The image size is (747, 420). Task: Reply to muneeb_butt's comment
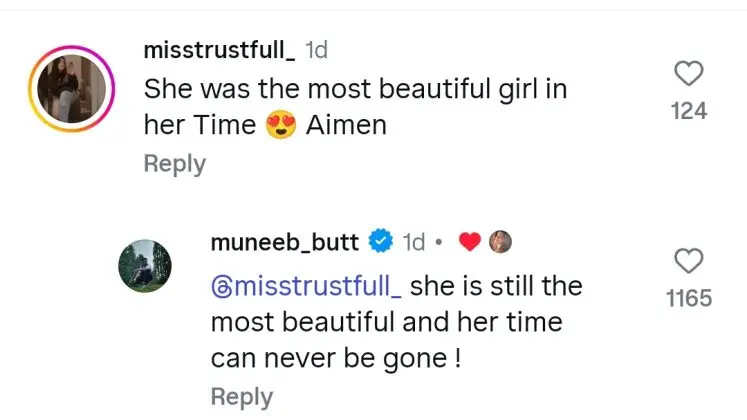(243, 396)
